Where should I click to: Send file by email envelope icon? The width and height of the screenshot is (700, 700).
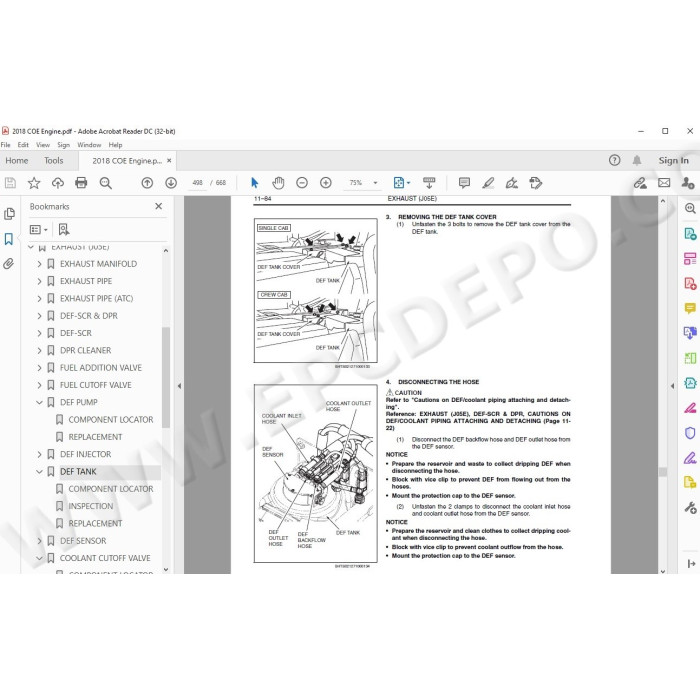tap(664, 183)
